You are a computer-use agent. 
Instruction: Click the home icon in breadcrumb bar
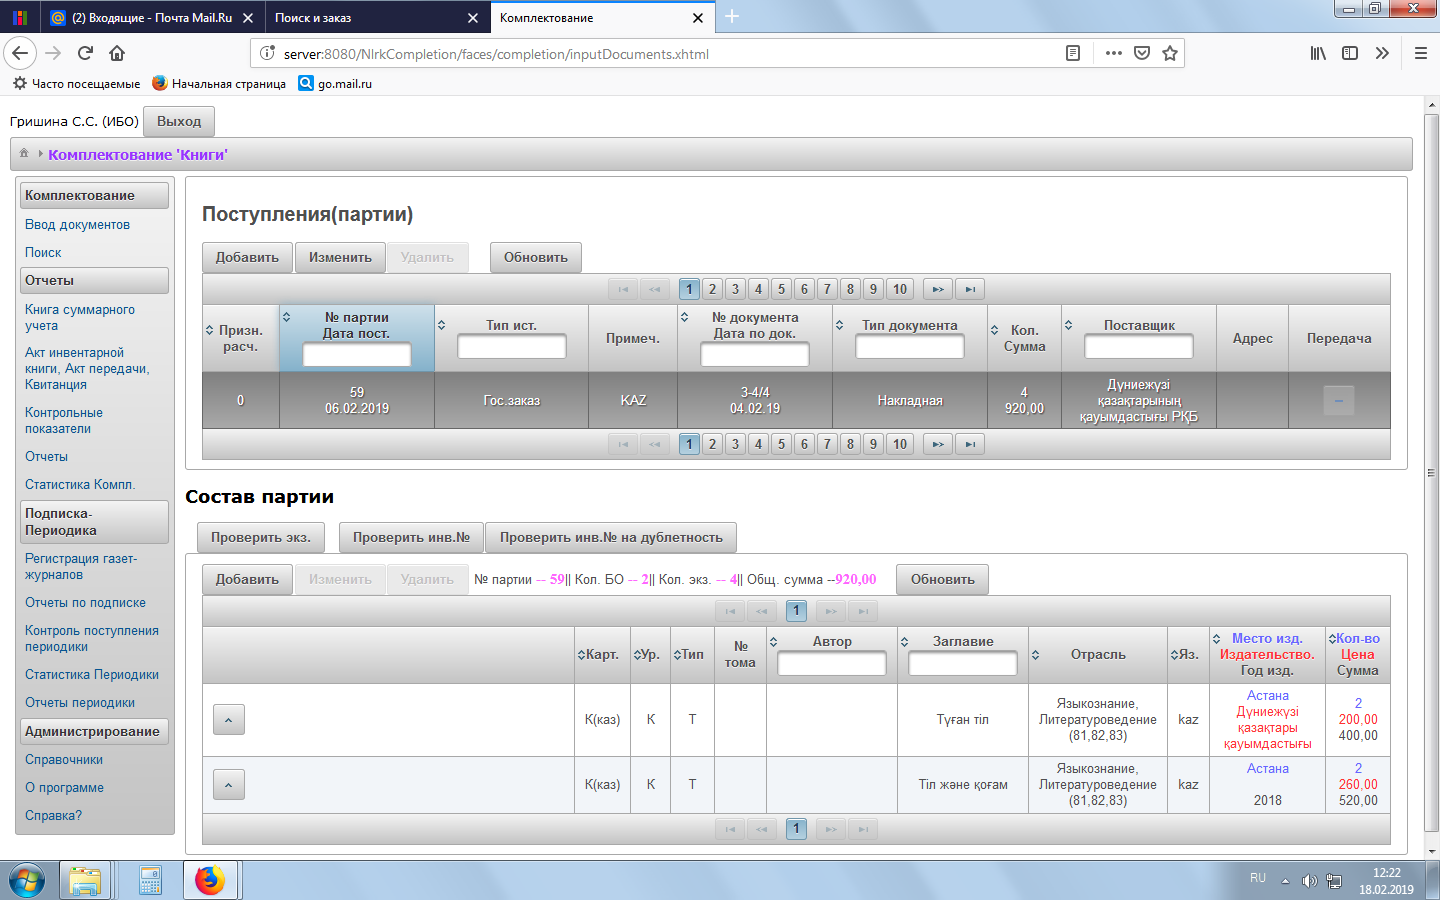pyautogui.click(x=24, y=154)
